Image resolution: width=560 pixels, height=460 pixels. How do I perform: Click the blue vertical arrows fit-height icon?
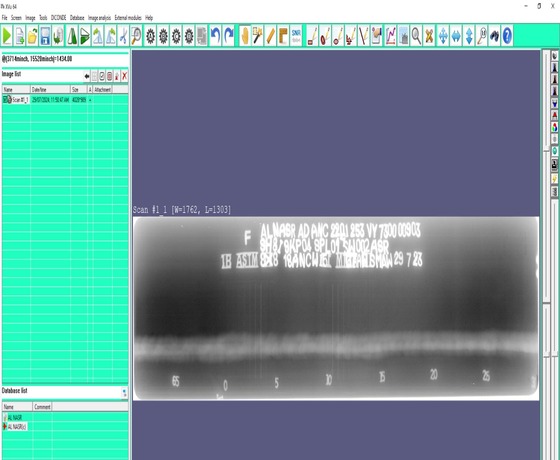pyautogui.click(x=469, y=36)
